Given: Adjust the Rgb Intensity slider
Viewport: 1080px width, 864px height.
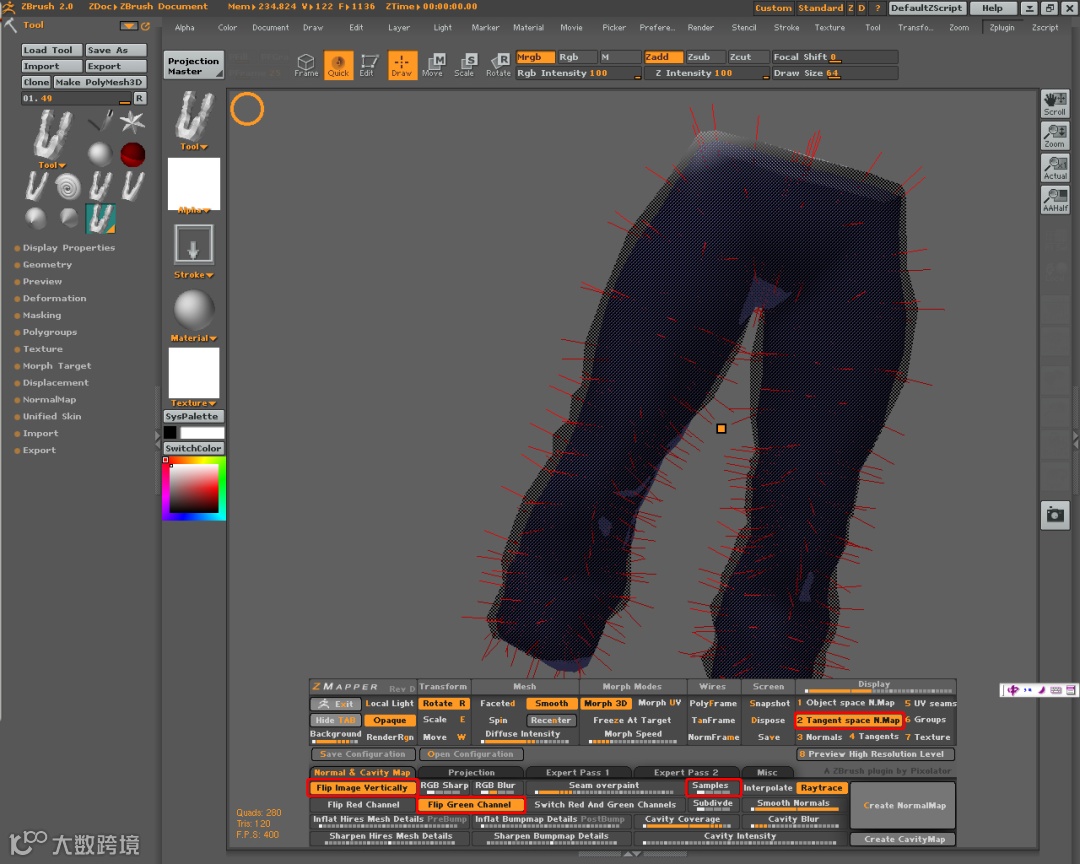Looking at the screenshot, I should coord(579,73).
